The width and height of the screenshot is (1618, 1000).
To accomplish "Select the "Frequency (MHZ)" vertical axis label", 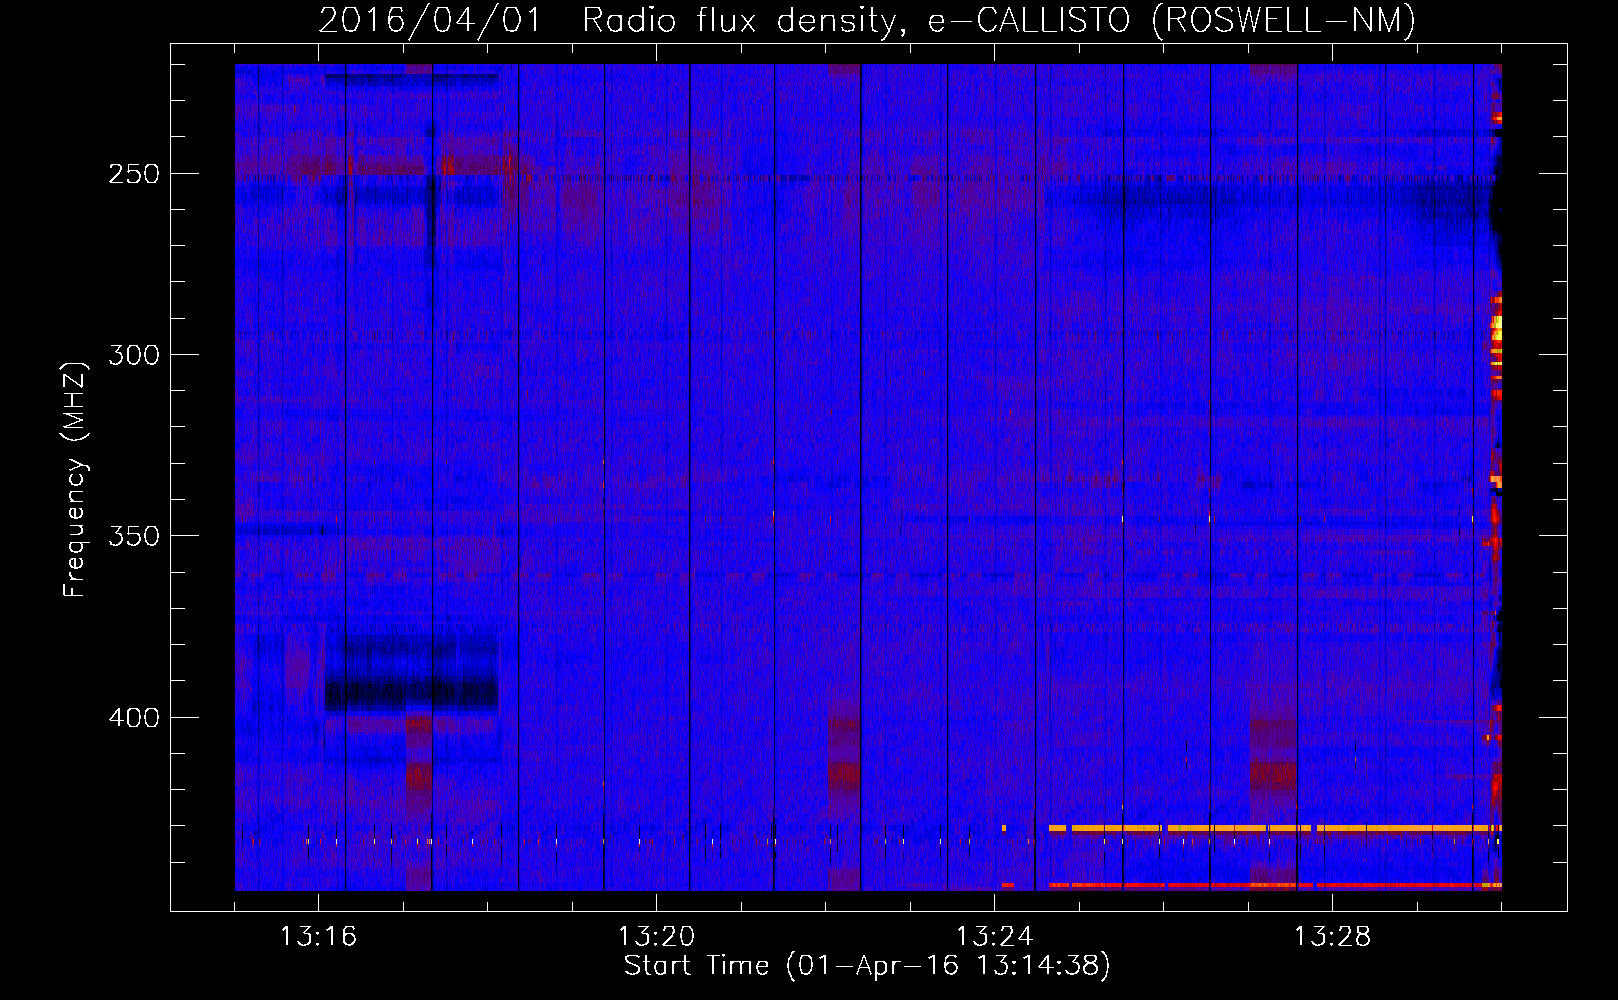I will click(75, 479).
